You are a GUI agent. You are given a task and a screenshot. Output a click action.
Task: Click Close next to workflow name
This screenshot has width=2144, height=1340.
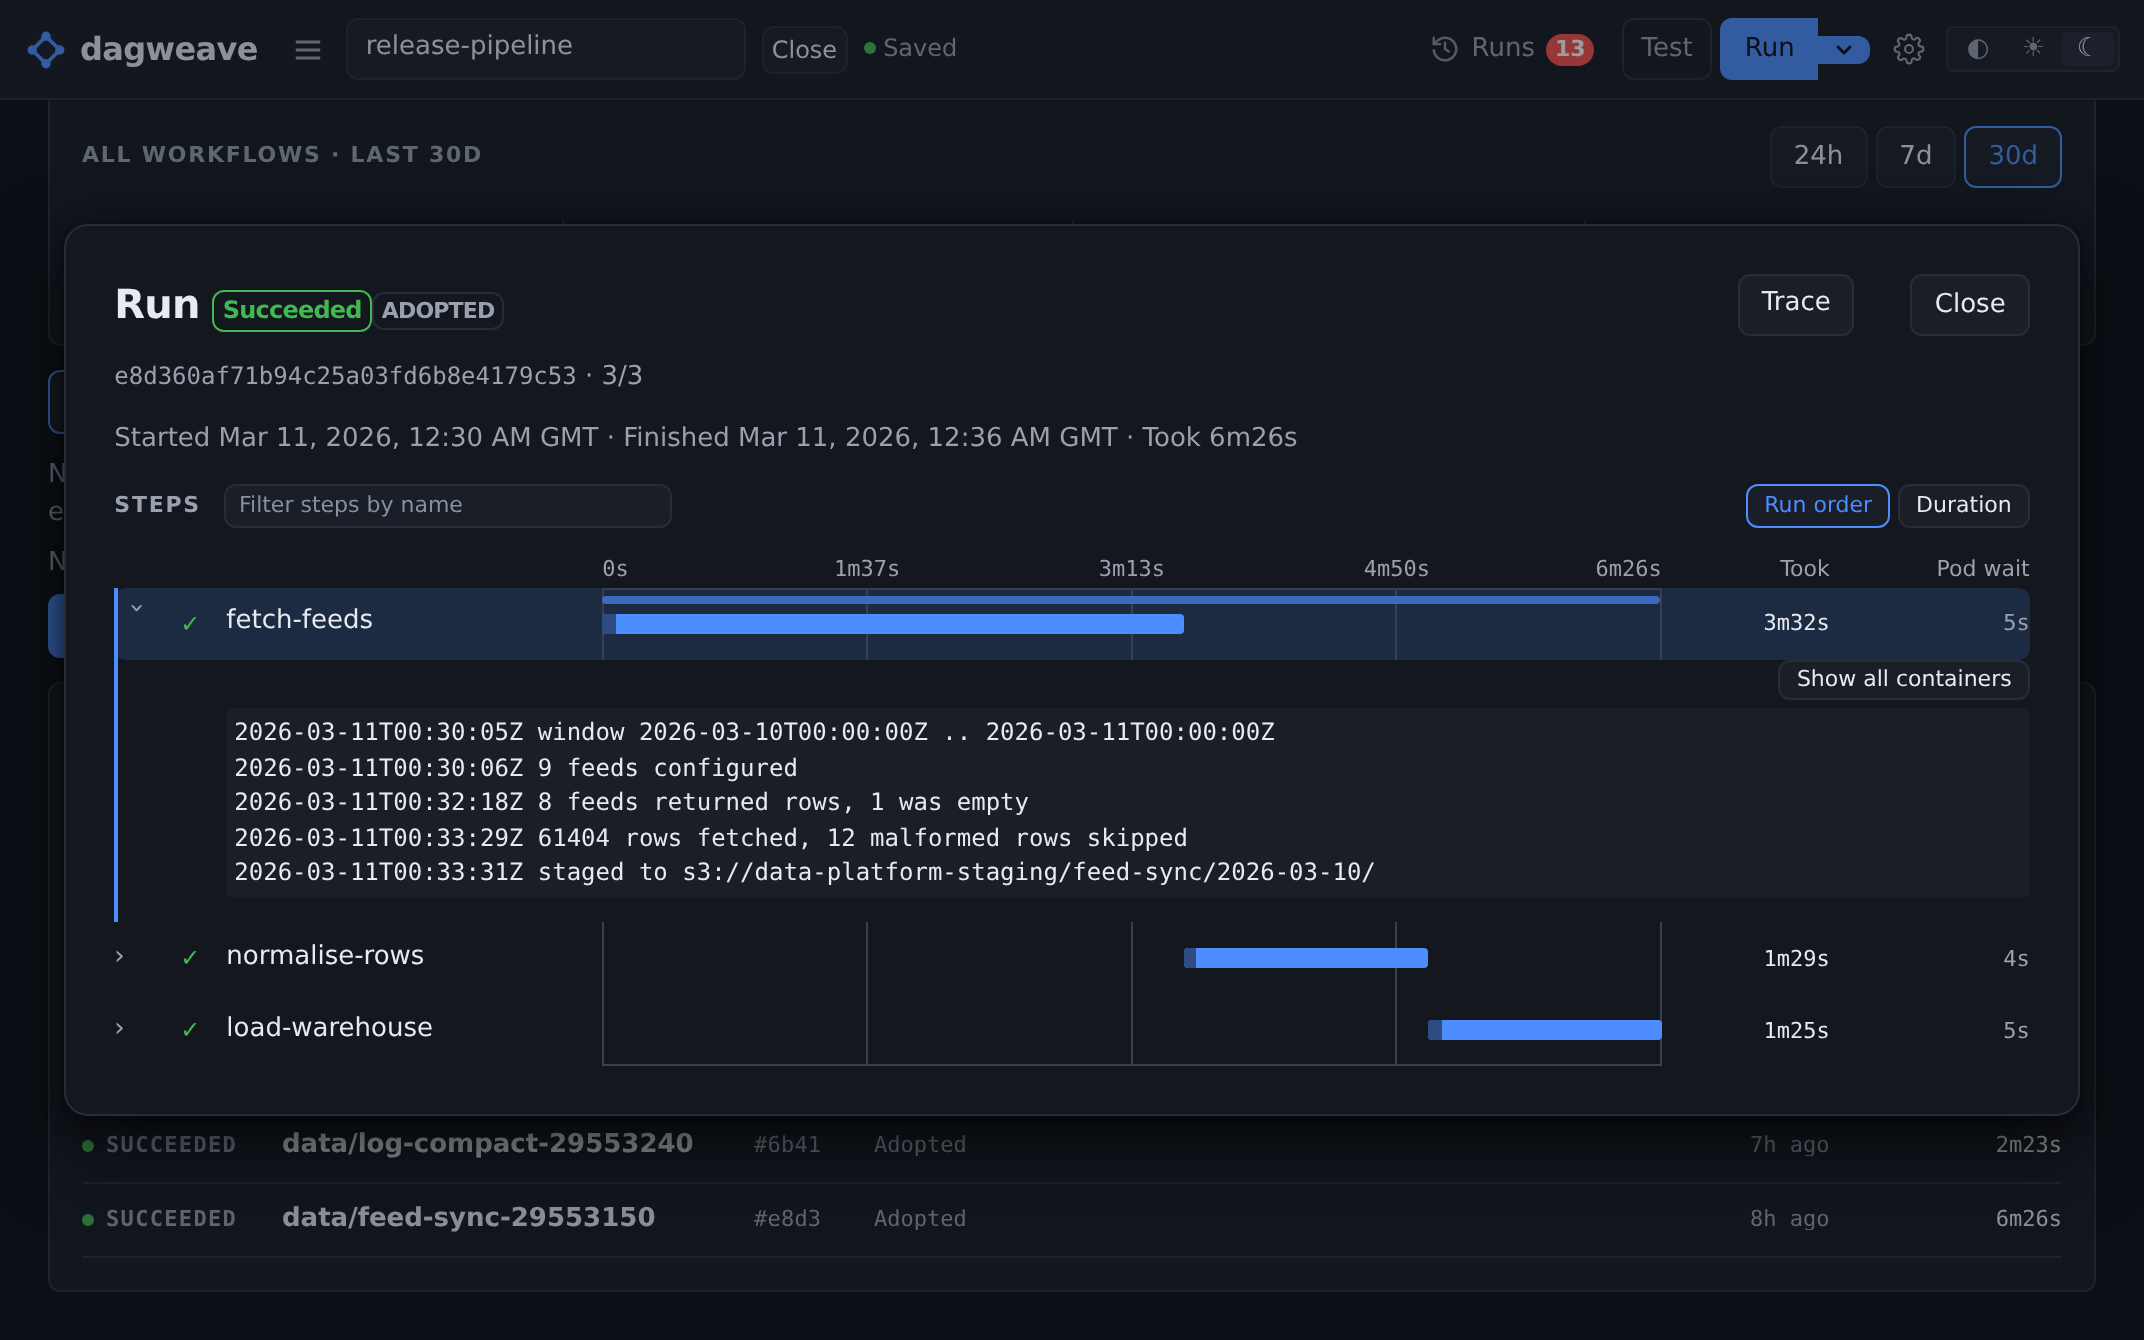[804, 49]
